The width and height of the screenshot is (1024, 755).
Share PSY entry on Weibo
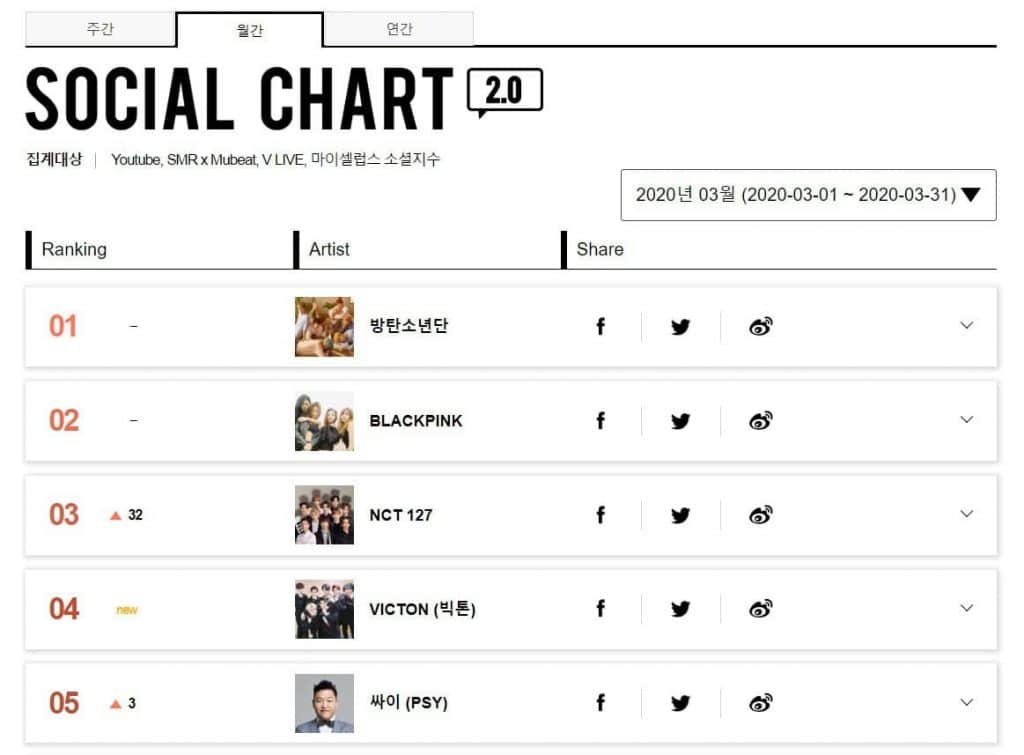tap(761, 703)
